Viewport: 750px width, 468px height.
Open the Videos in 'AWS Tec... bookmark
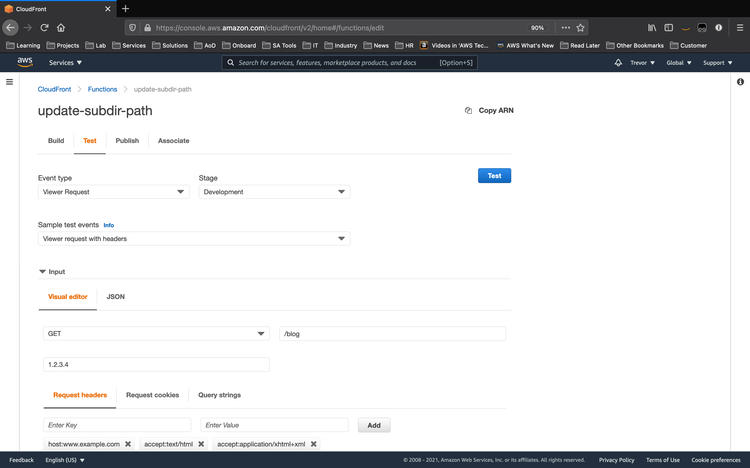(x=454, y=45)
